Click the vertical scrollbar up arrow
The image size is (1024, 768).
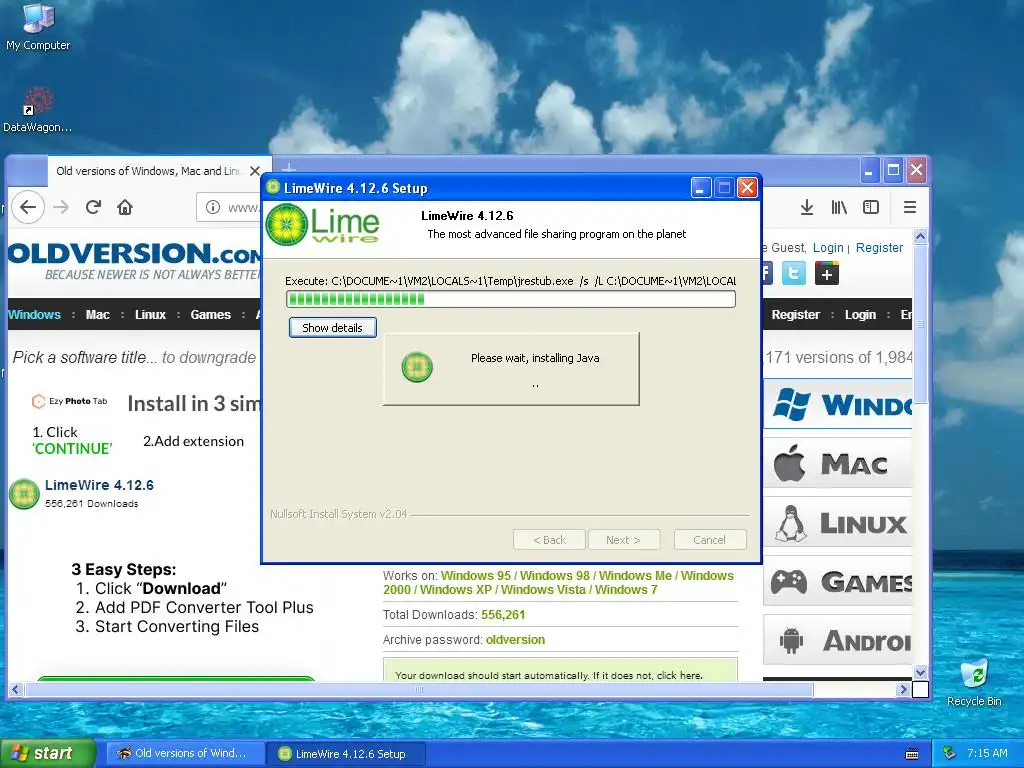(920, 236)
